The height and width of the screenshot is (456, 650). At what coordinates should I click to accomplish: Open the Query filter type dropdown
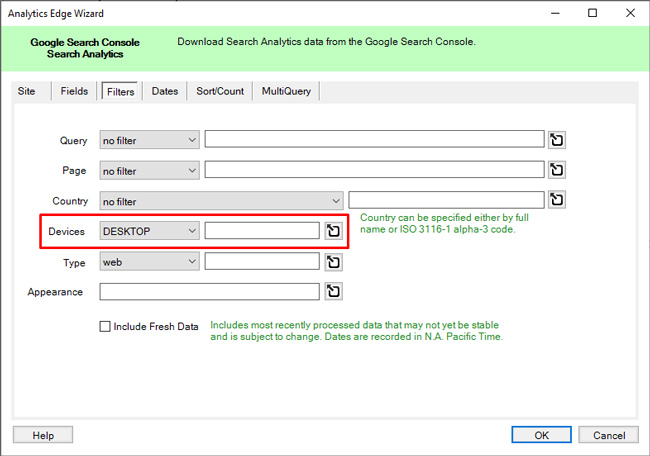[x=149, y=140]
